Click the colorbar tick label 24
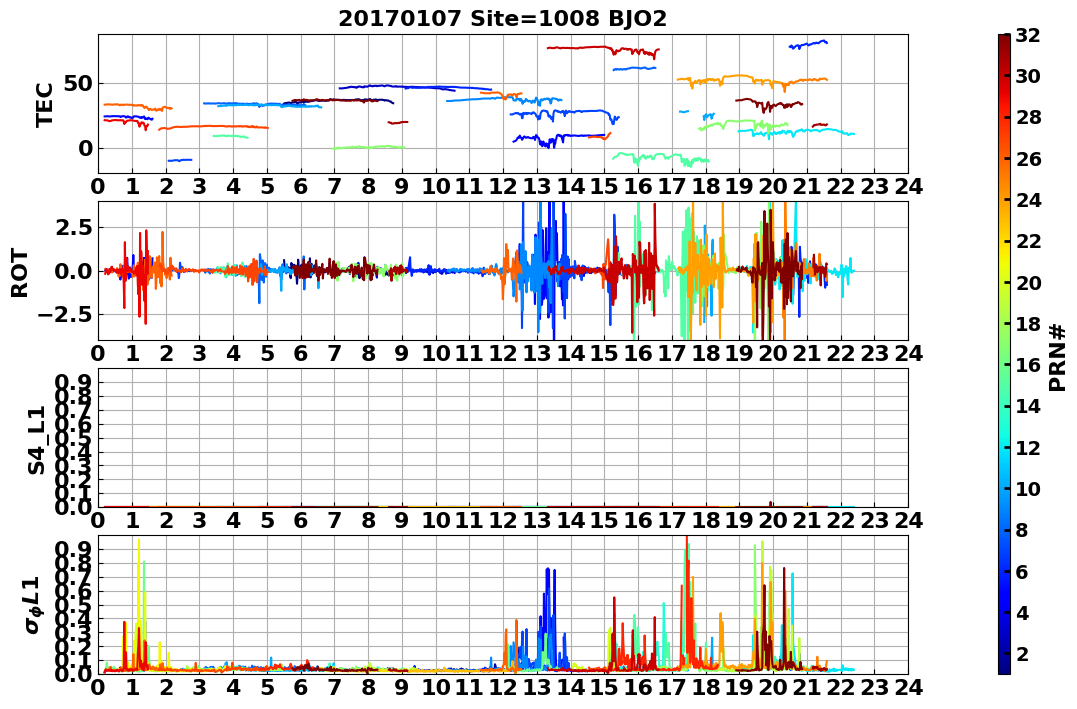1077x709 pixels. [x=1028, y=200]
